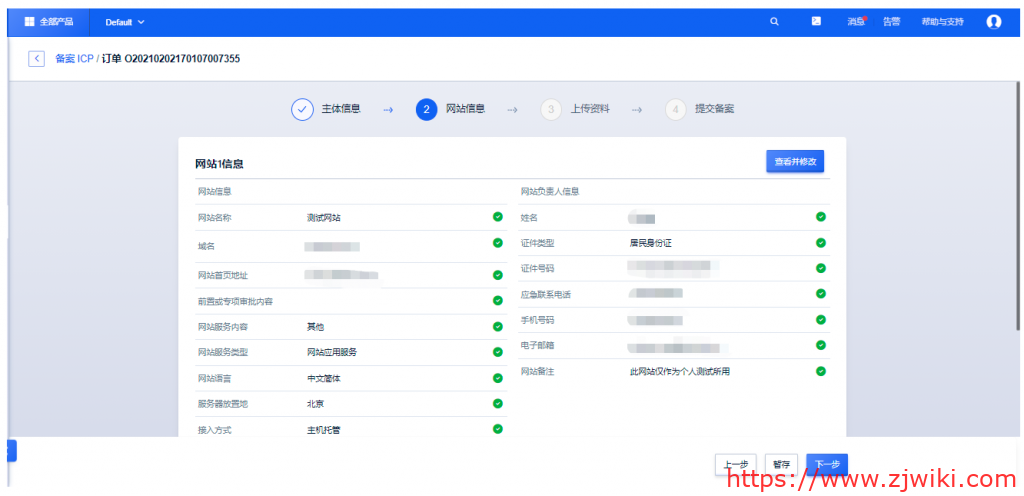
Task: Open the 全部产品 grid menu
Action: 48,22
